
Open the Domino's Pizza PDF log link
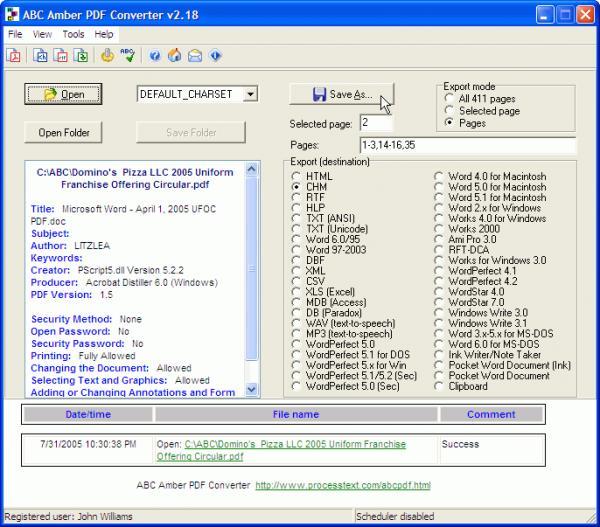[x=281, y=450]
